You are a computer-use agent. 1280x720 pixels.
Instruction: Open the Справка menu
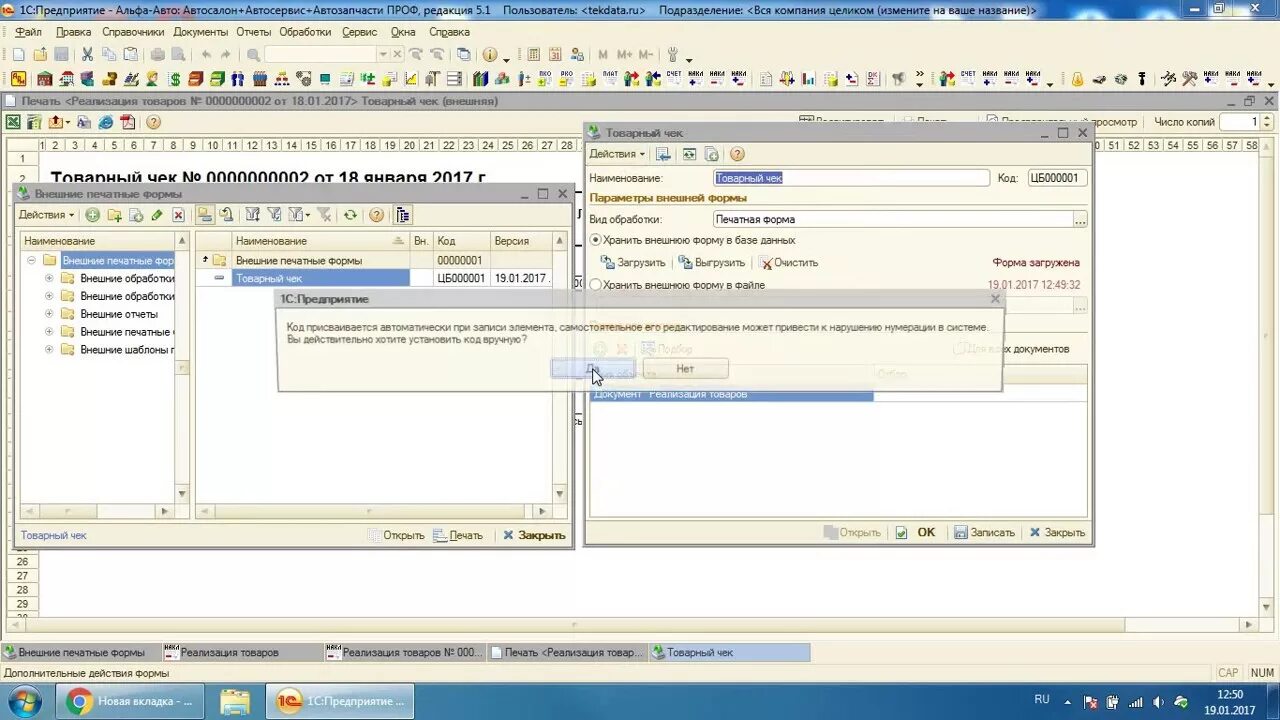pos(449,32)
